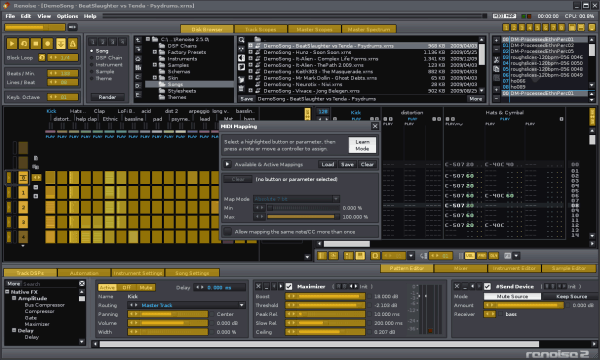
Task: Toggle the metronome triangle icon
Action: click(72, 44)
